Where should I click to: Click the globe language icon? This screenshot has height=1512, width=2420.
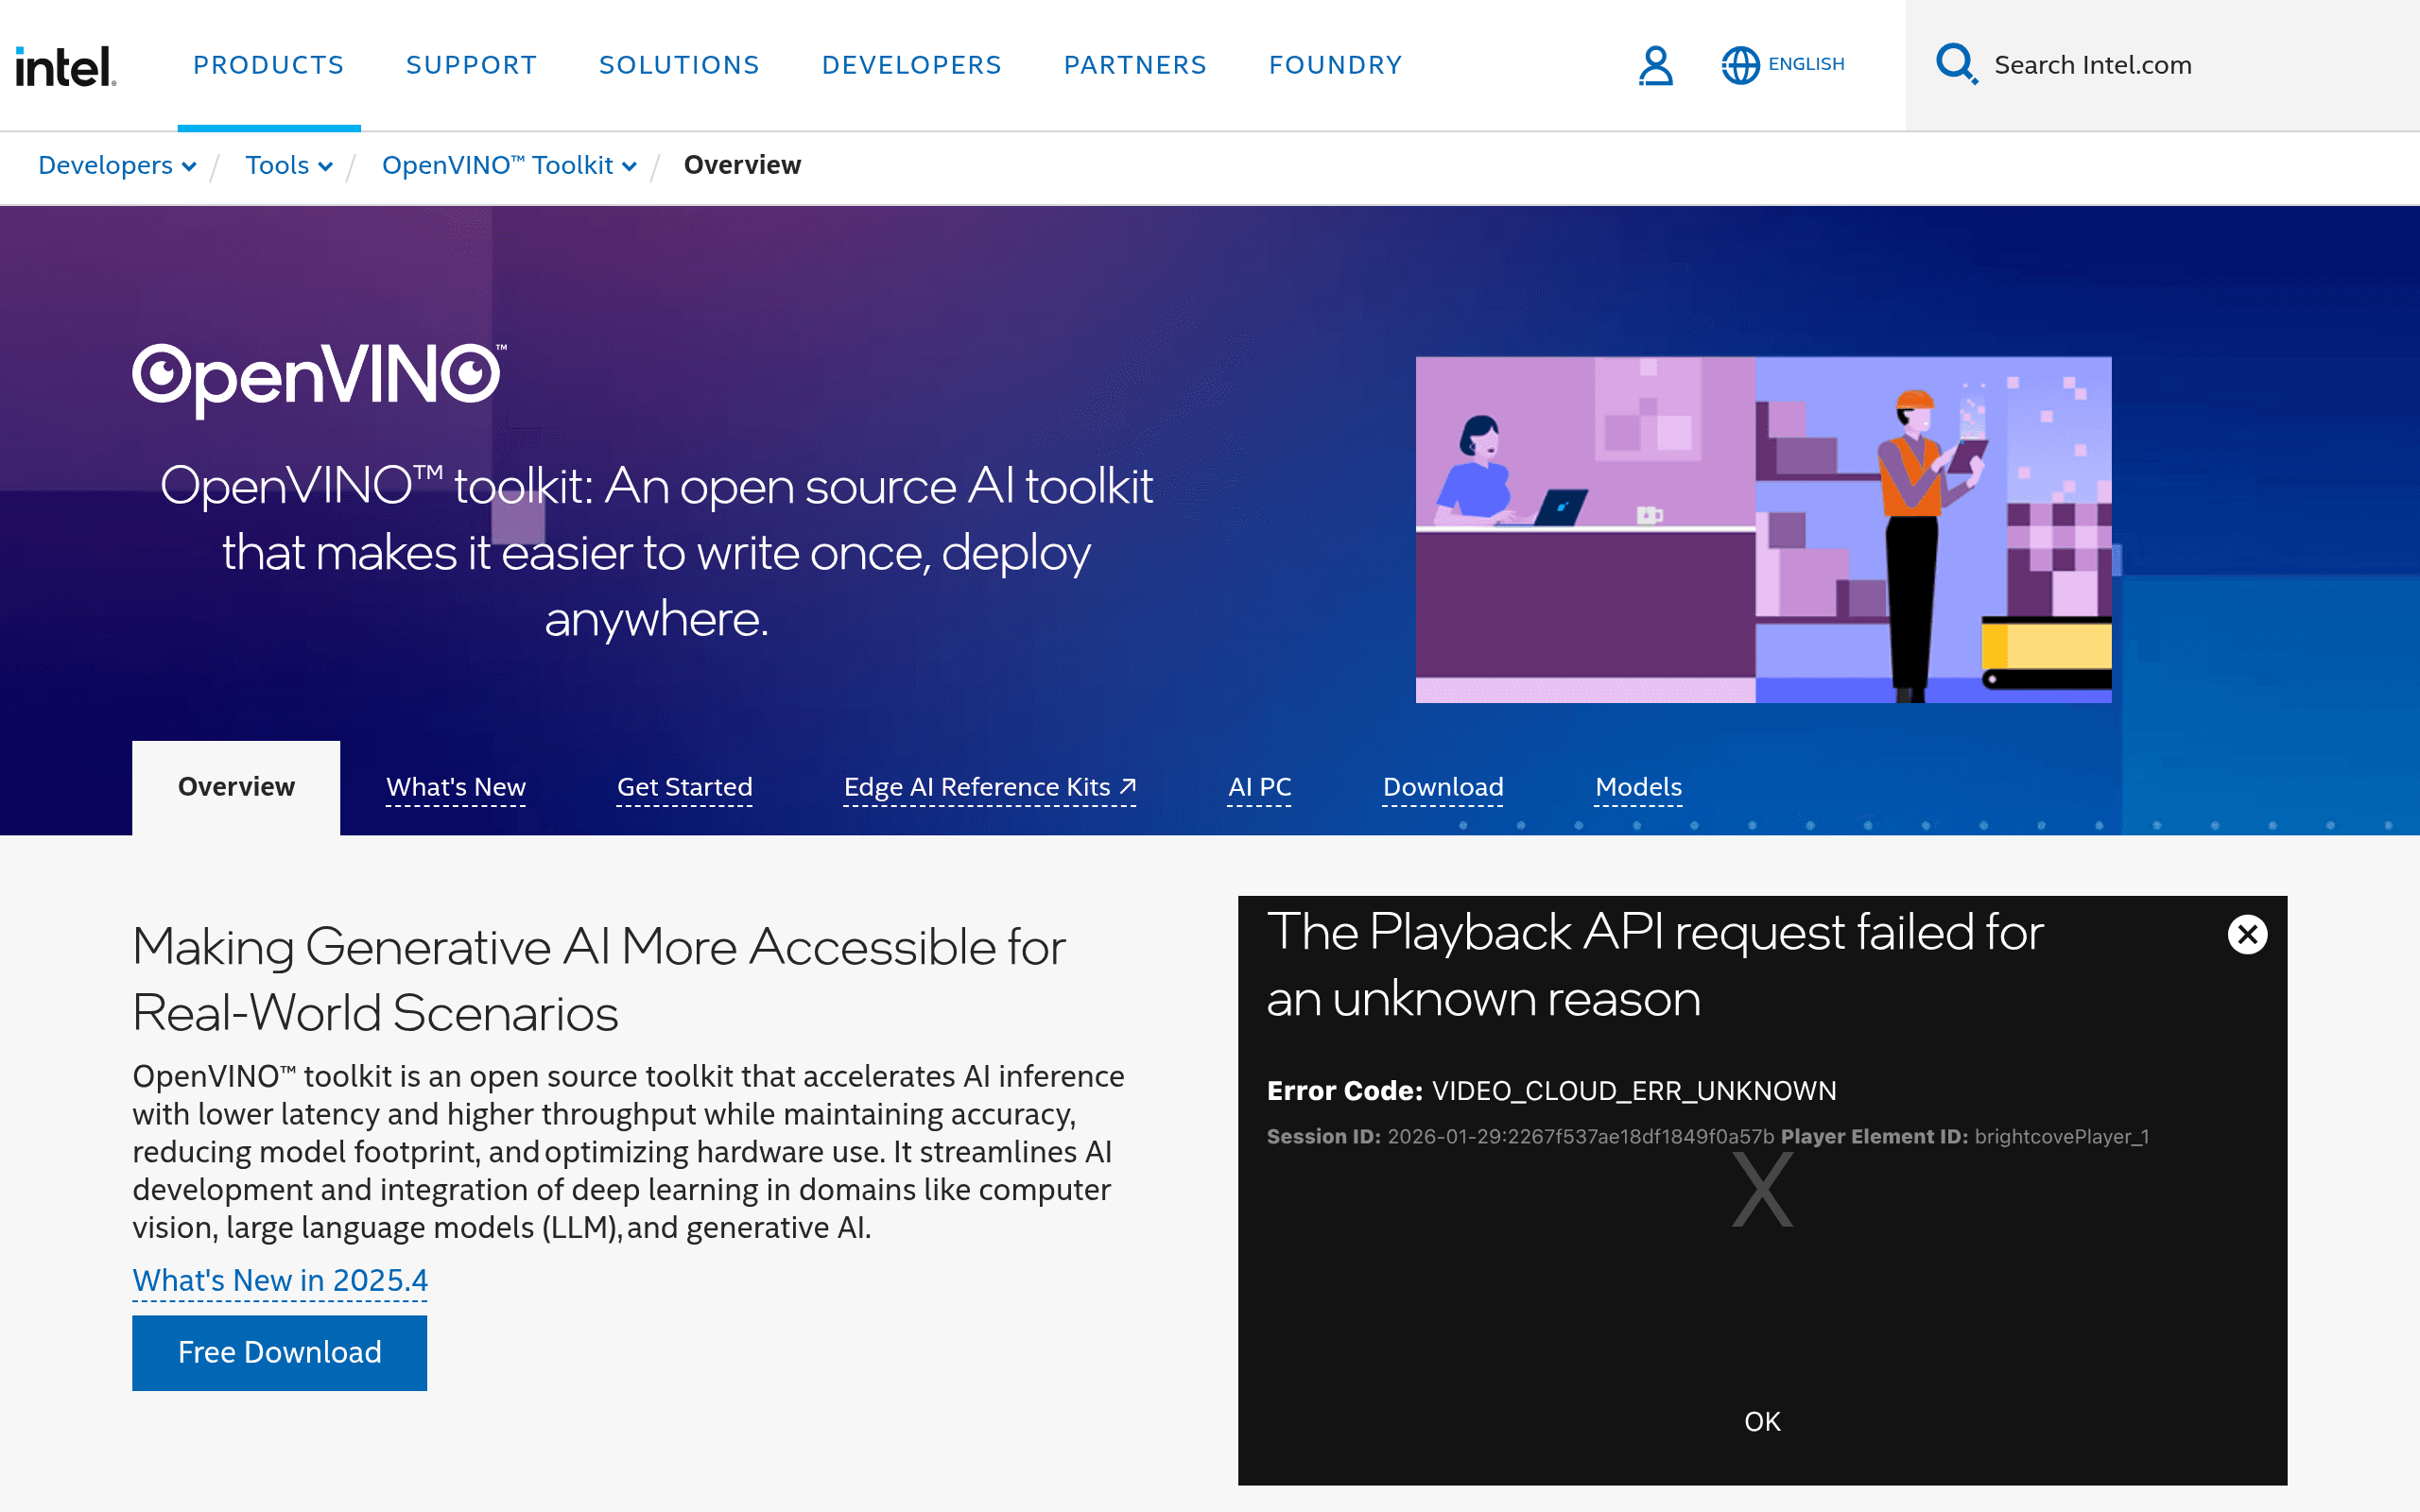point(1740,65)
